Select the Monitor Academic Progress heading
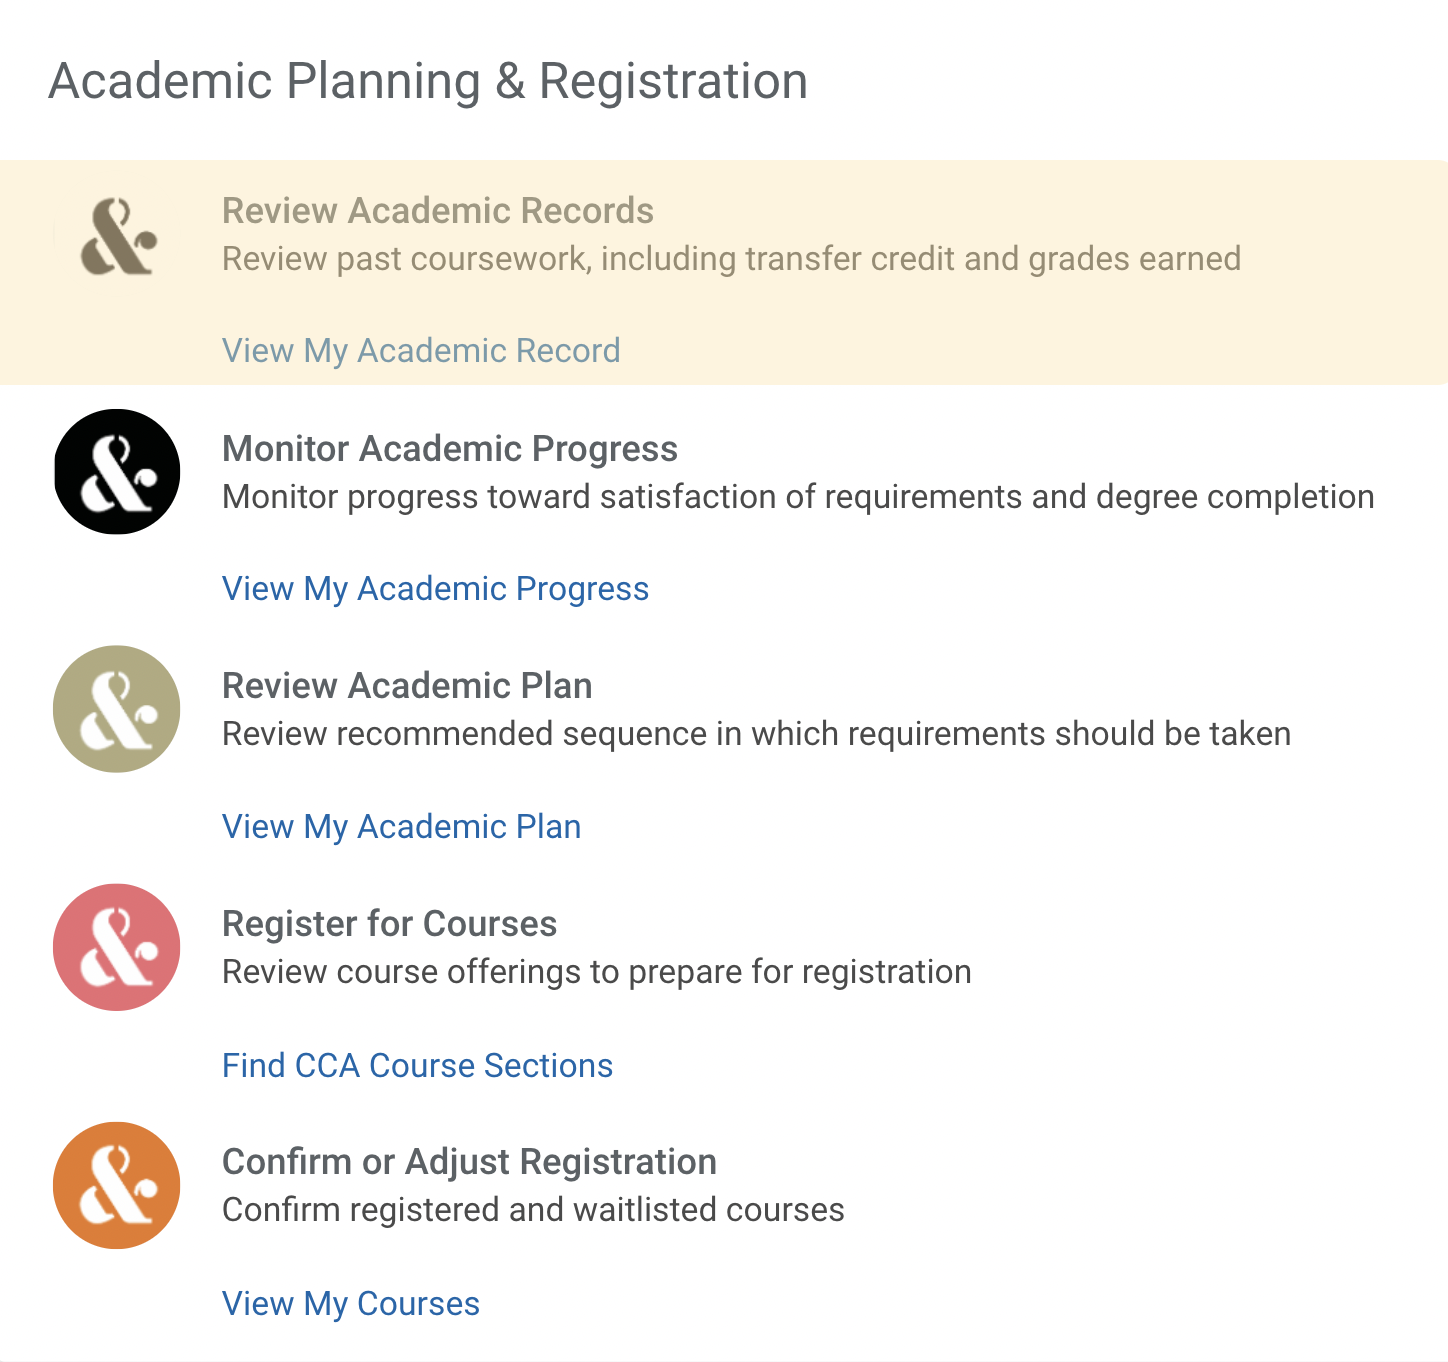 click(450, 449)
